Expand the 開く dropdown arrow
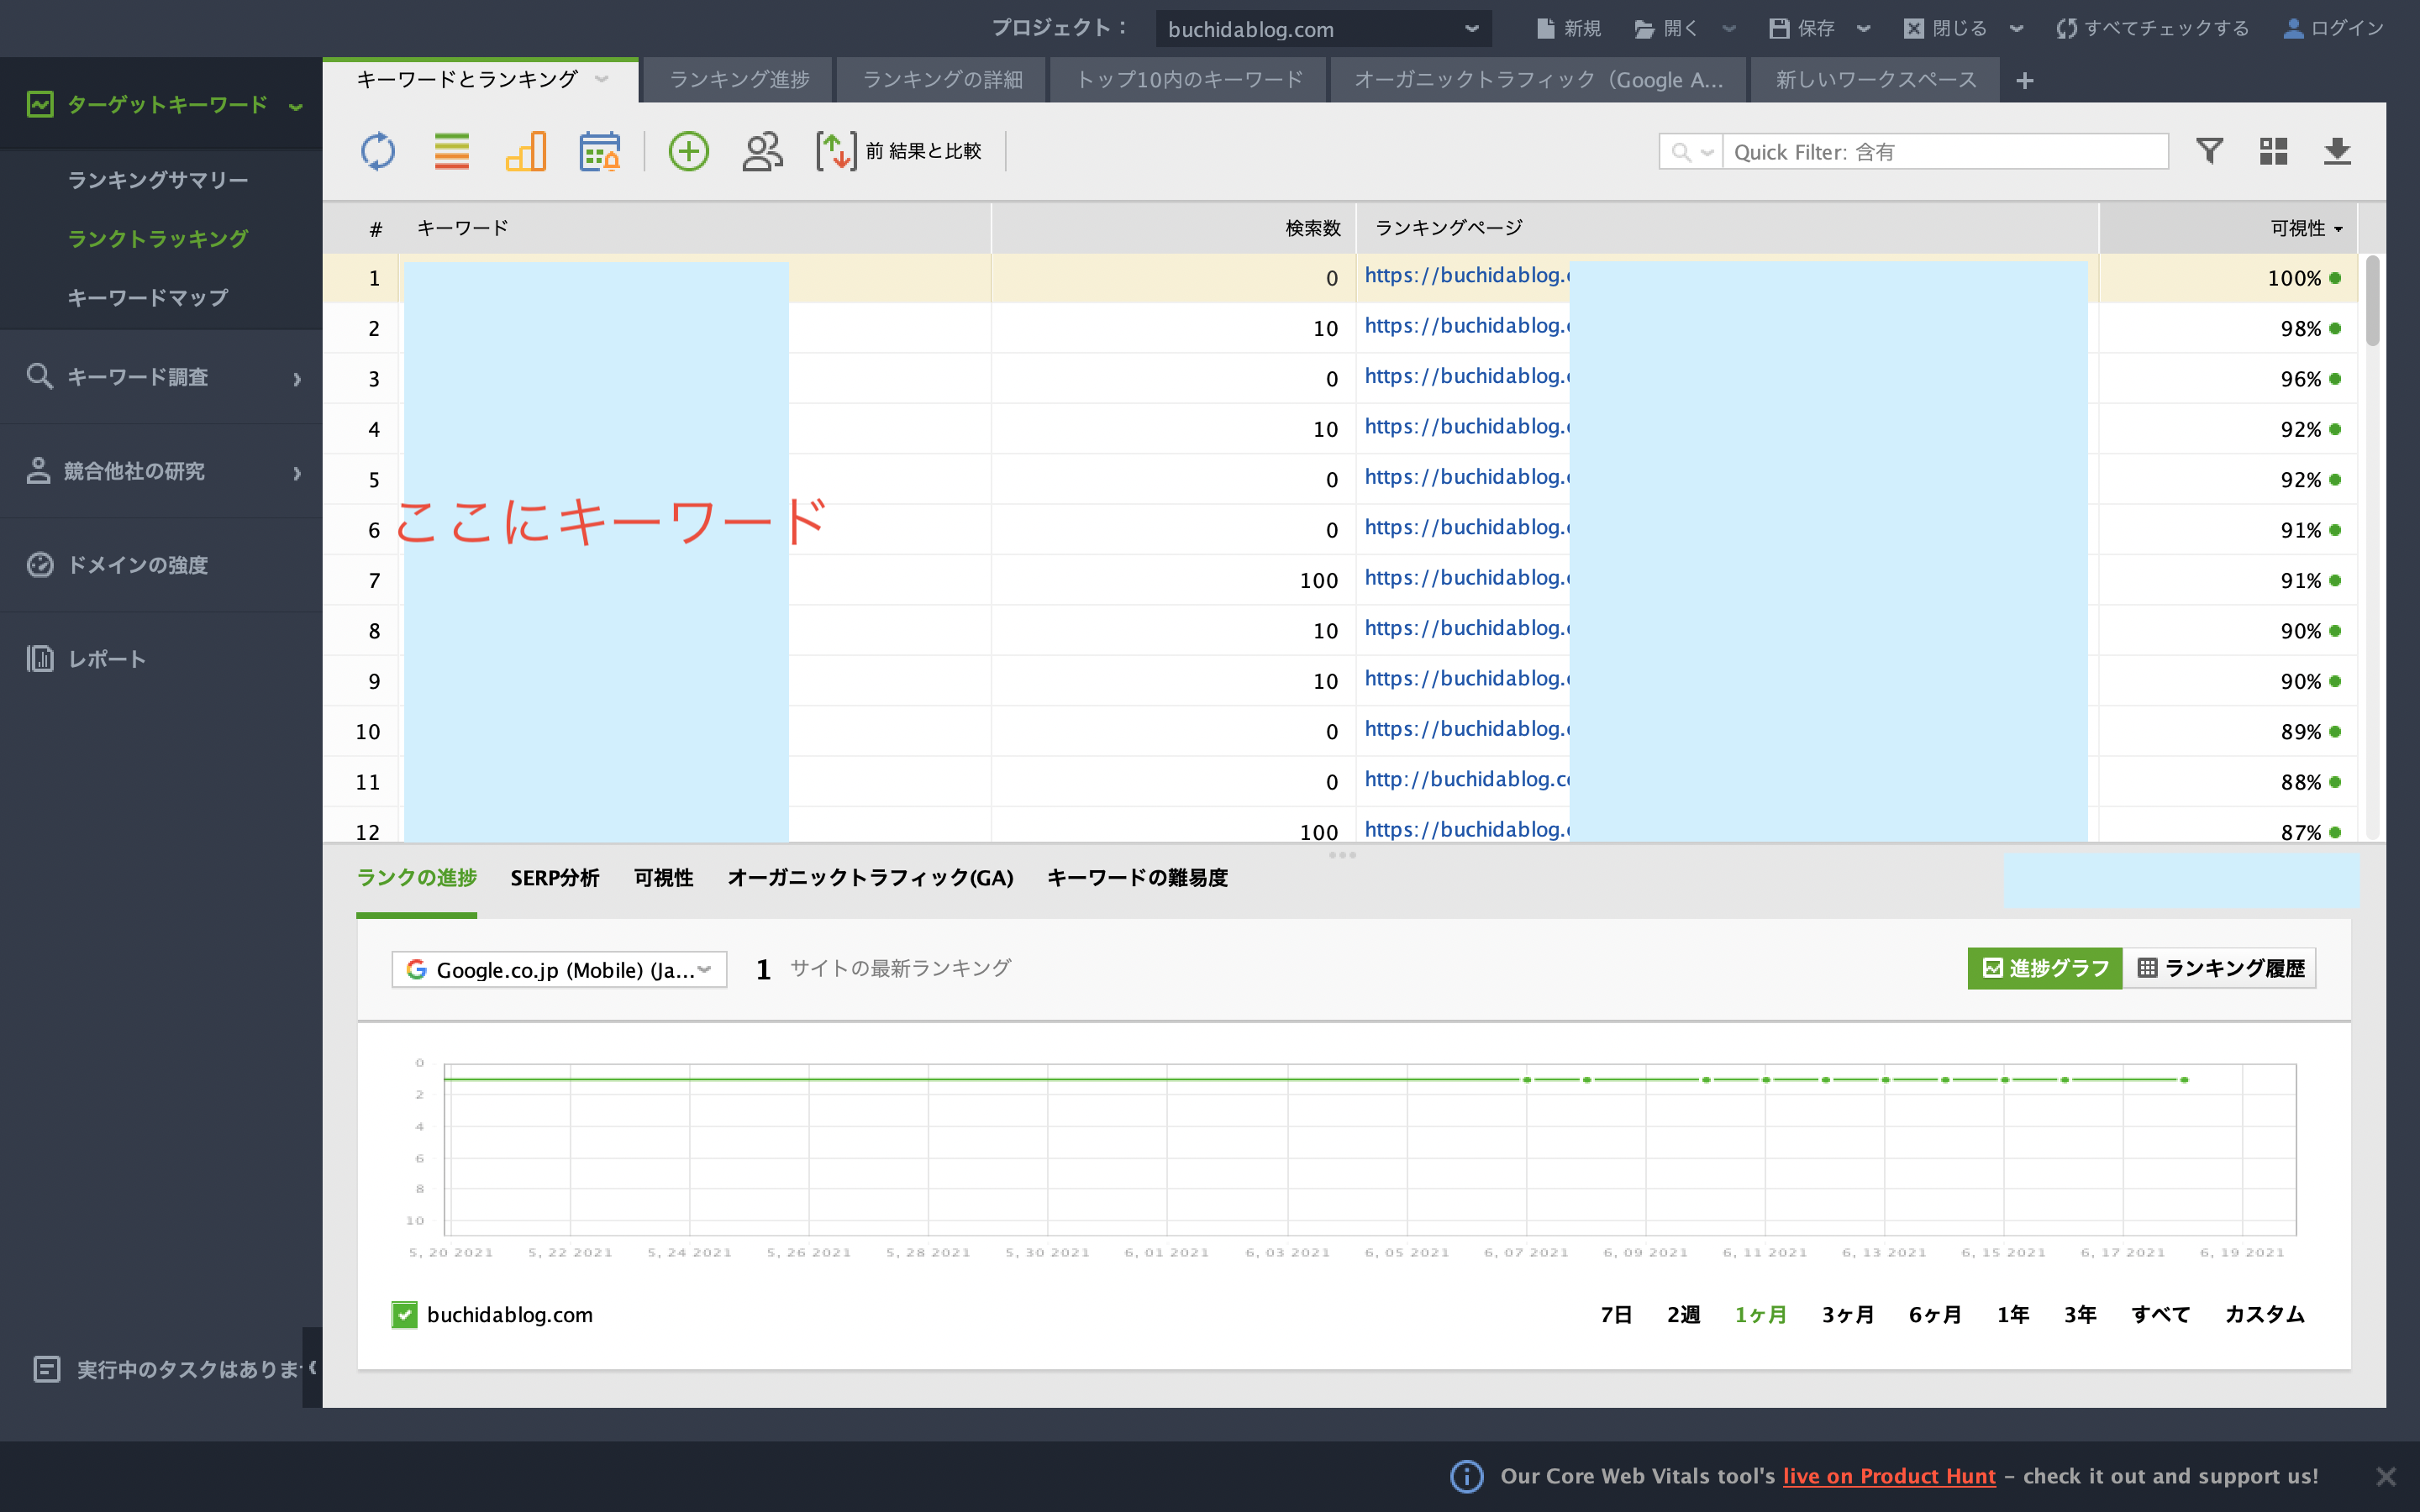Viewport: 2420px width, 1512px height. click(x=1729, y=29)
